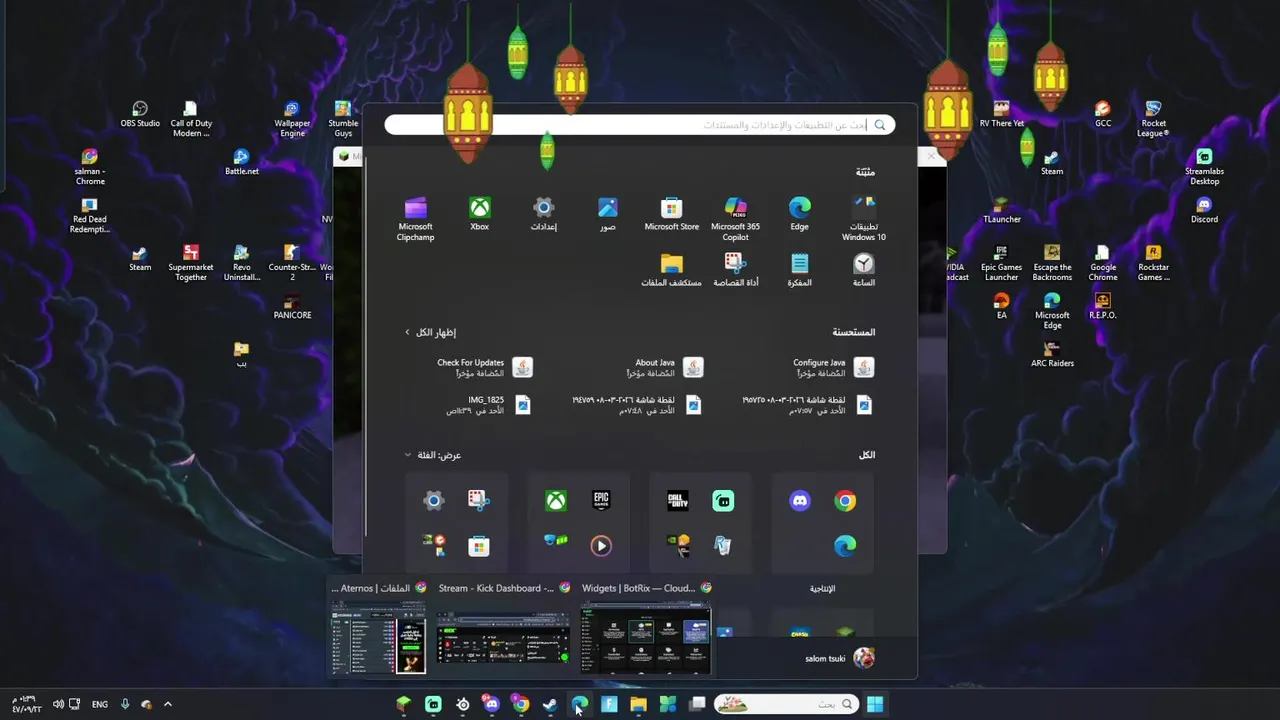Open تطبيقات Windows 10 folder
Screen dimensions: 1280x720
coord(864,219)
